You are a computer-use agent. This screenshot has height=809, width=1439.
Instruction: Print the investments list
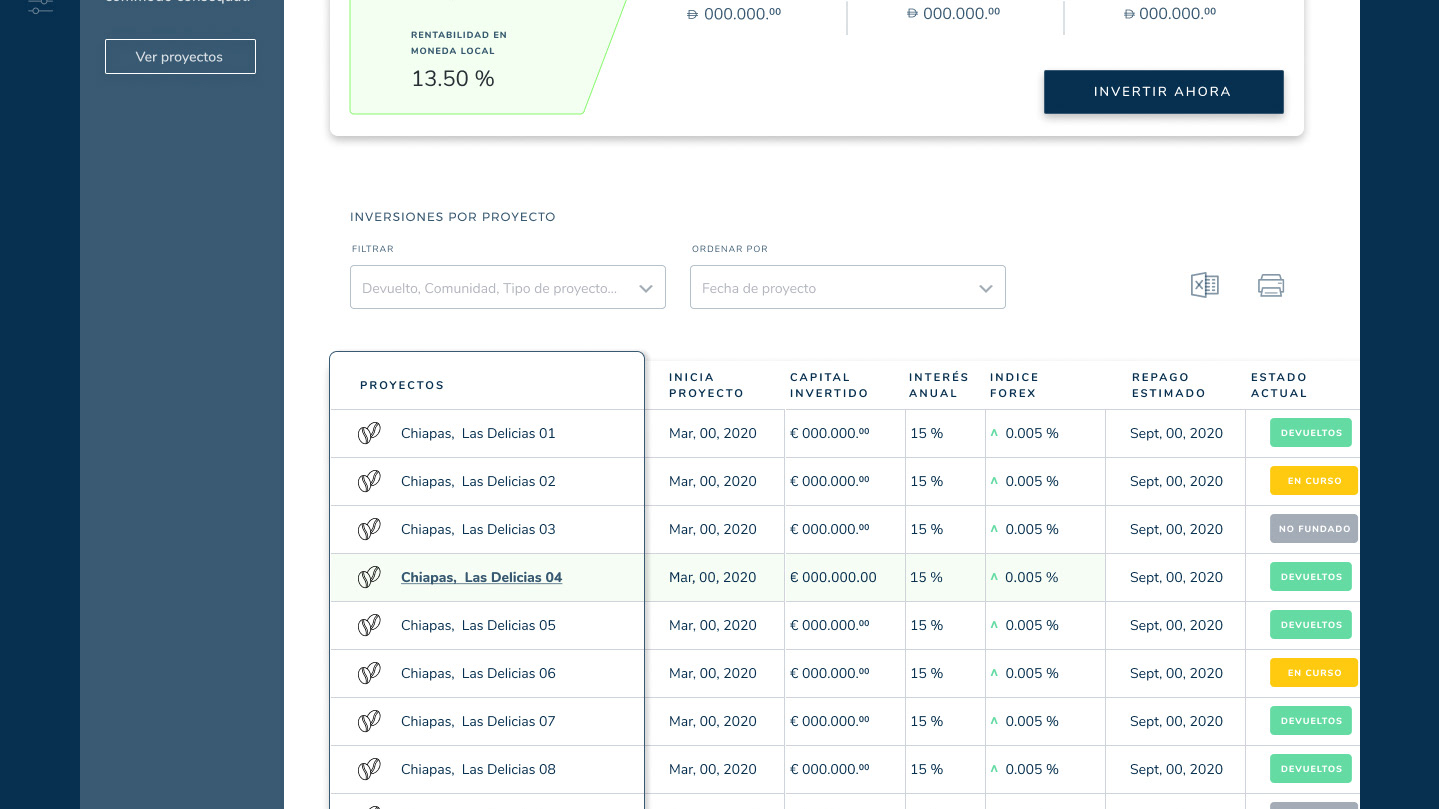[x=1271, y=285]
